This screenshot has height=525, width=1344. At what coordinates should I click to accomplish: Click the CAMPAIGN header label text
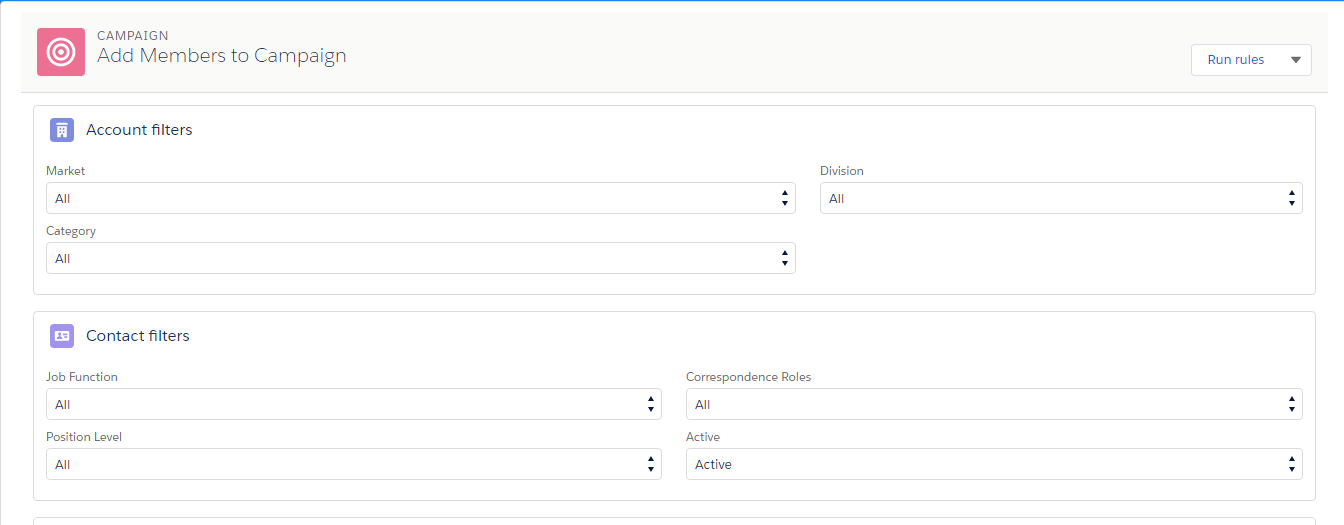click(133, 36)
